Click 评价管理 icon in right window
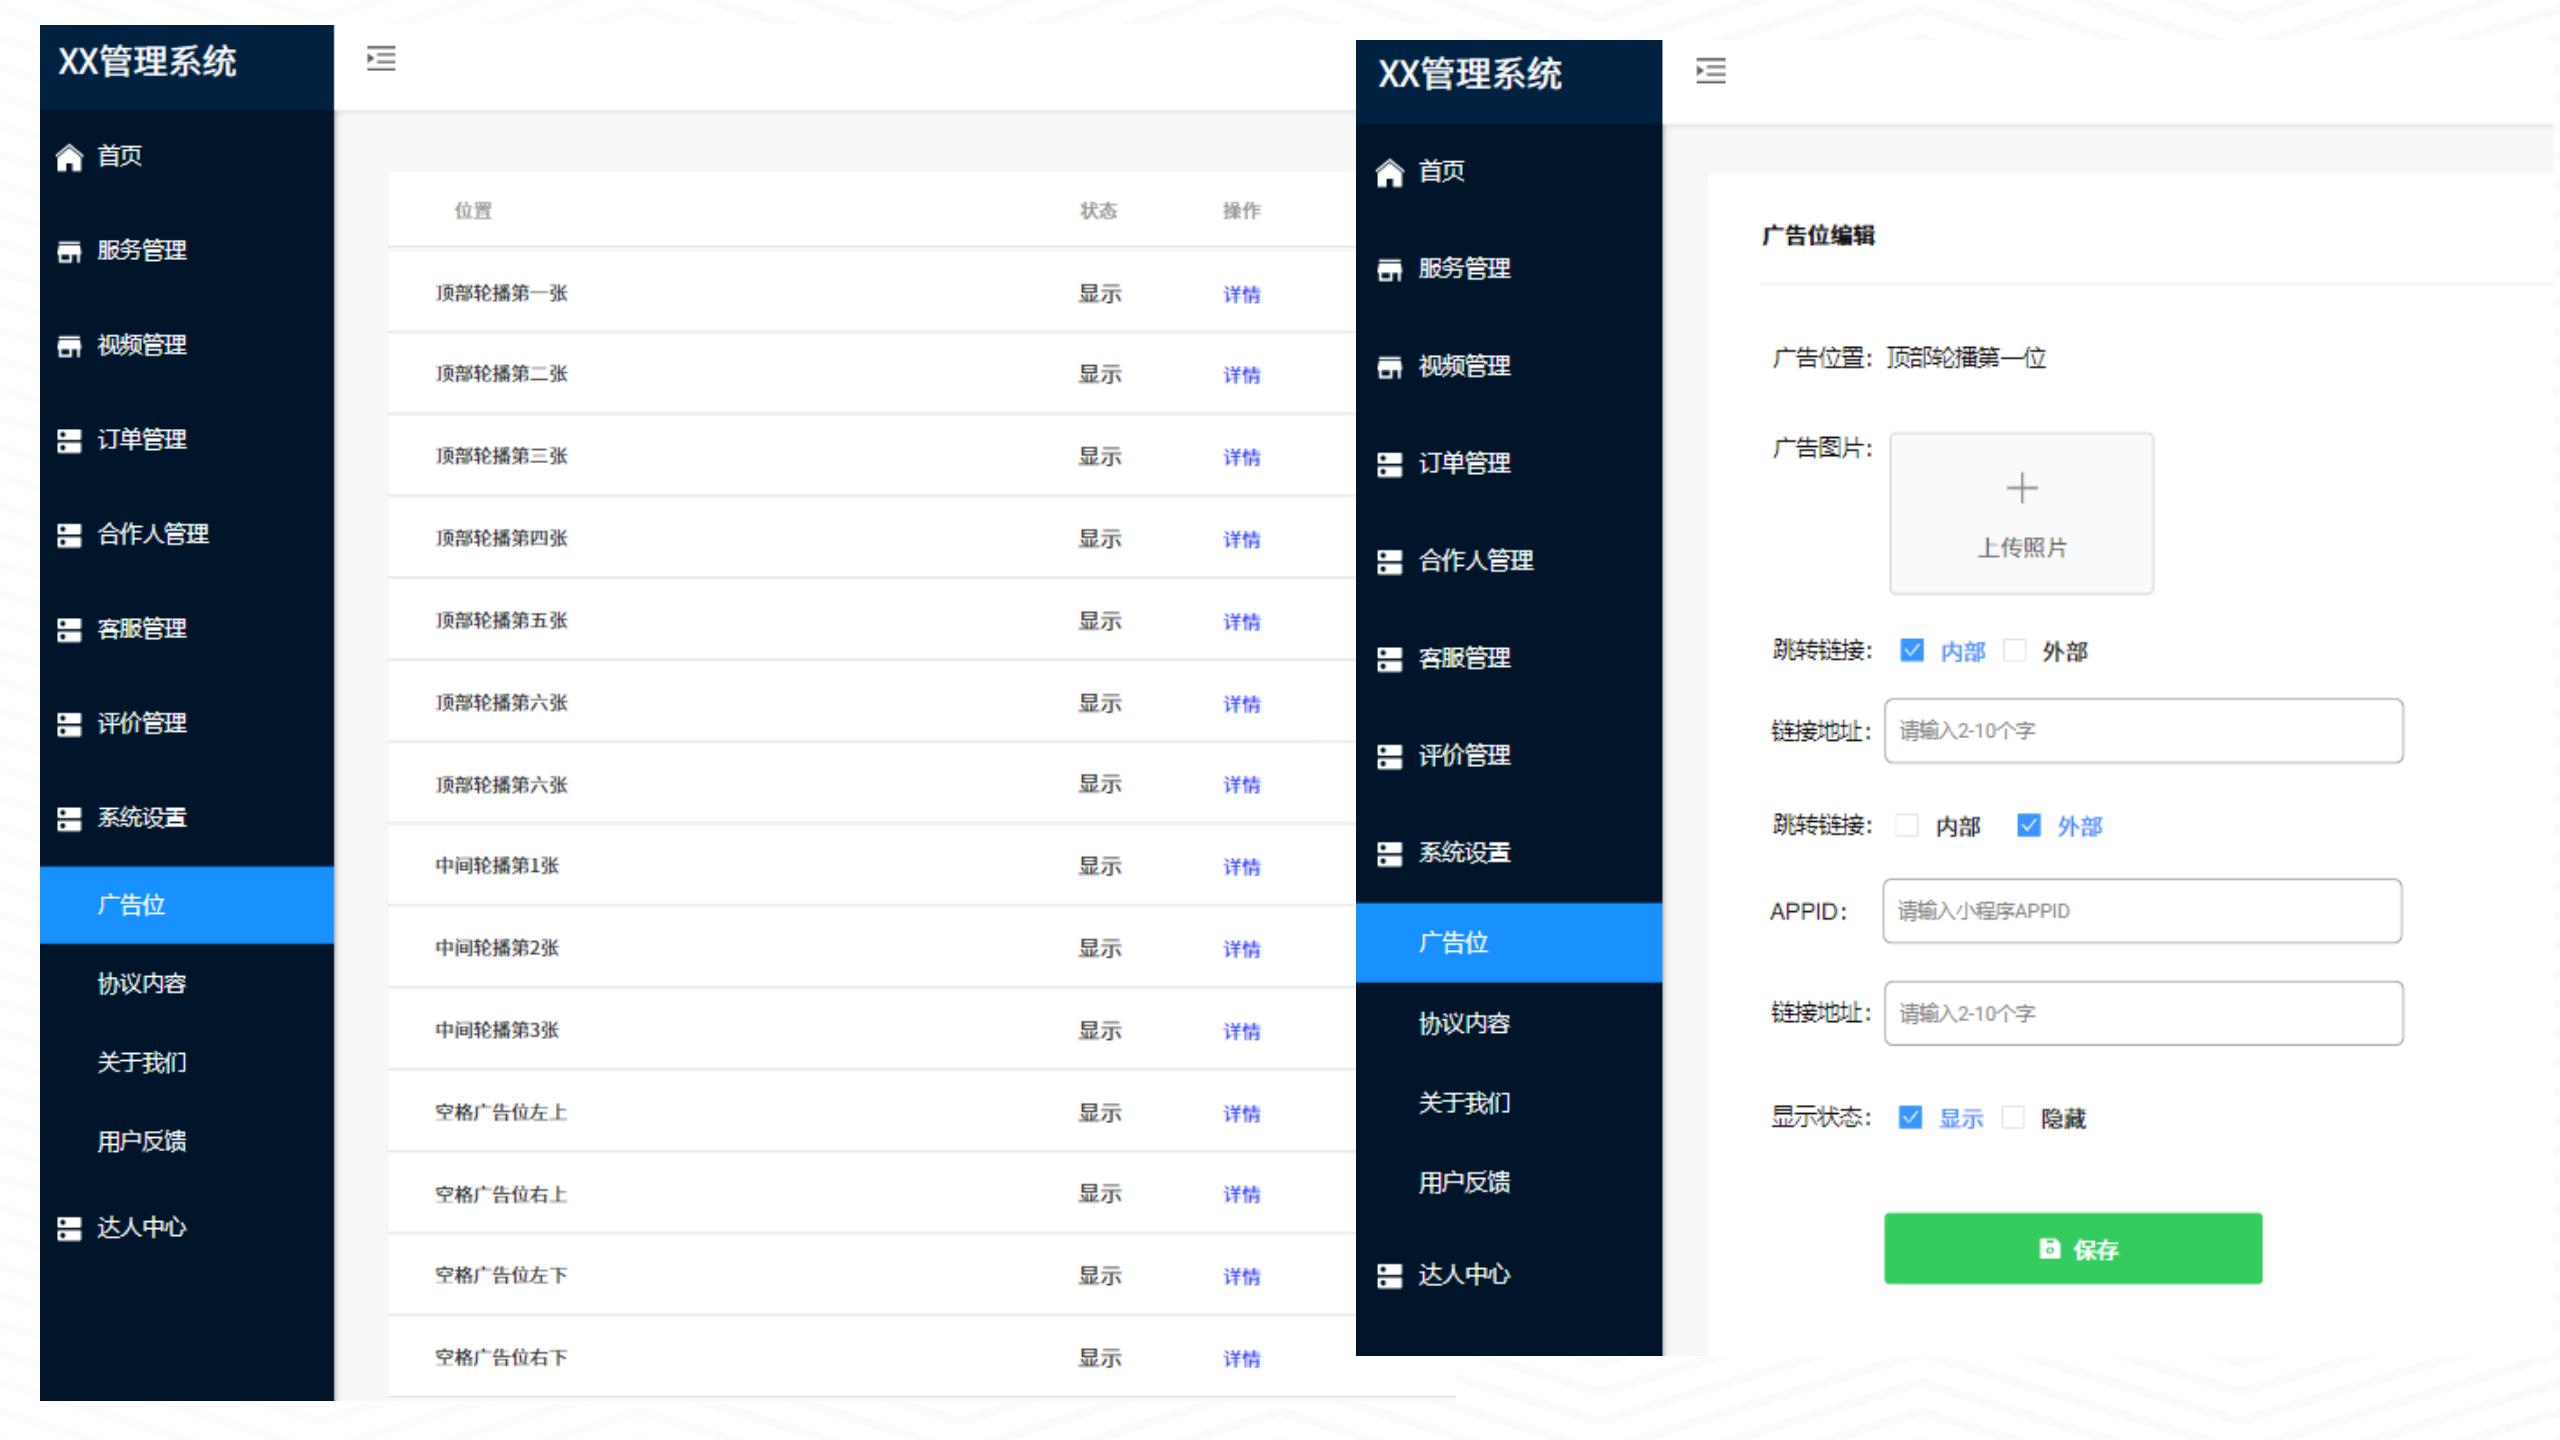 pyautogui.click(x=1390, y=757)
